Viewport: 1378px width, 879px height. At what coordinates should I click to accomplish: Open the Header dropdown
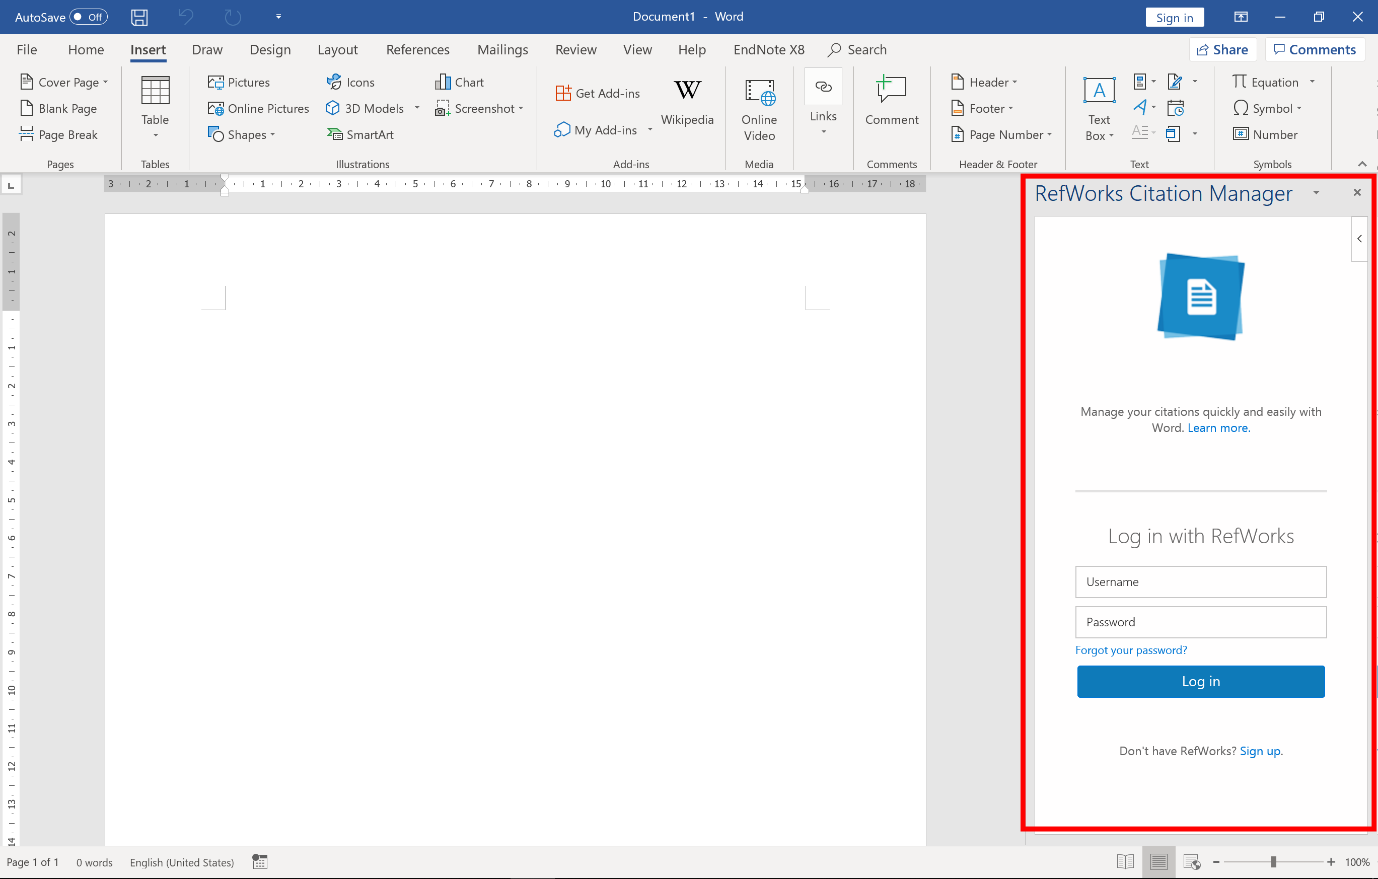tap(984, 83)
